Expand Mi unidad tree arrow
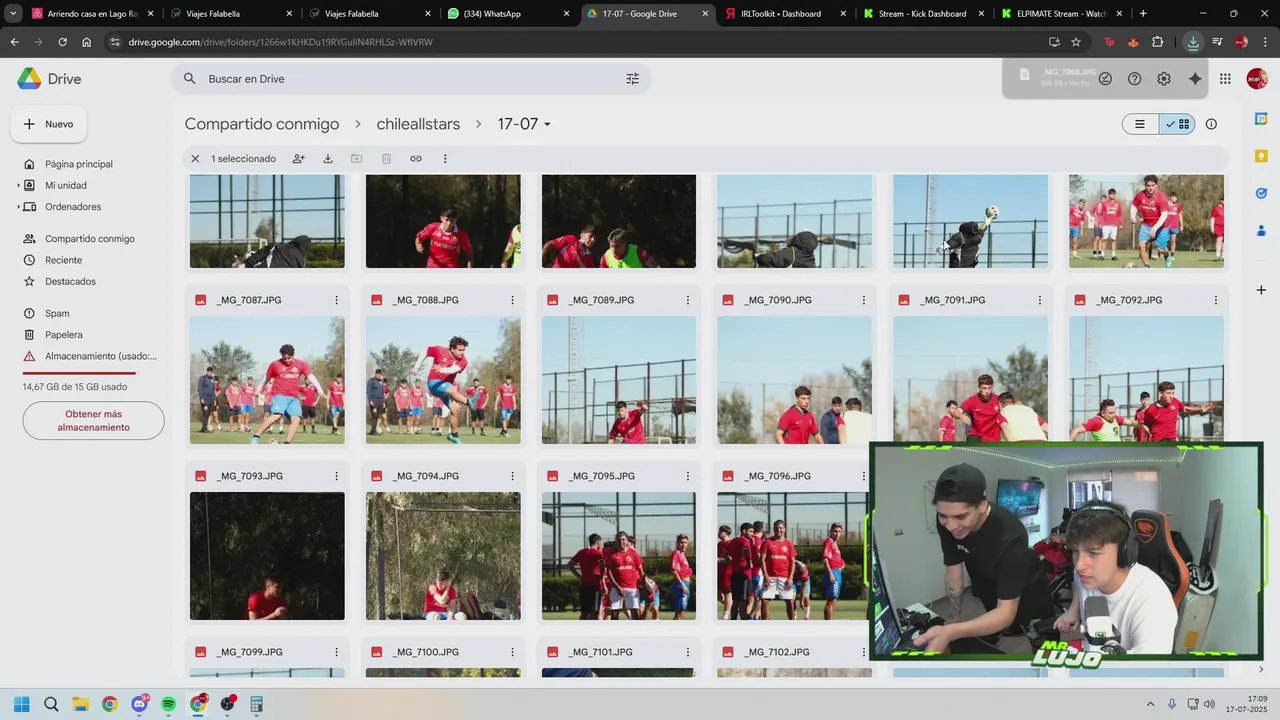The width and height of the screenshot is (1280, 720). click(19, 186)
